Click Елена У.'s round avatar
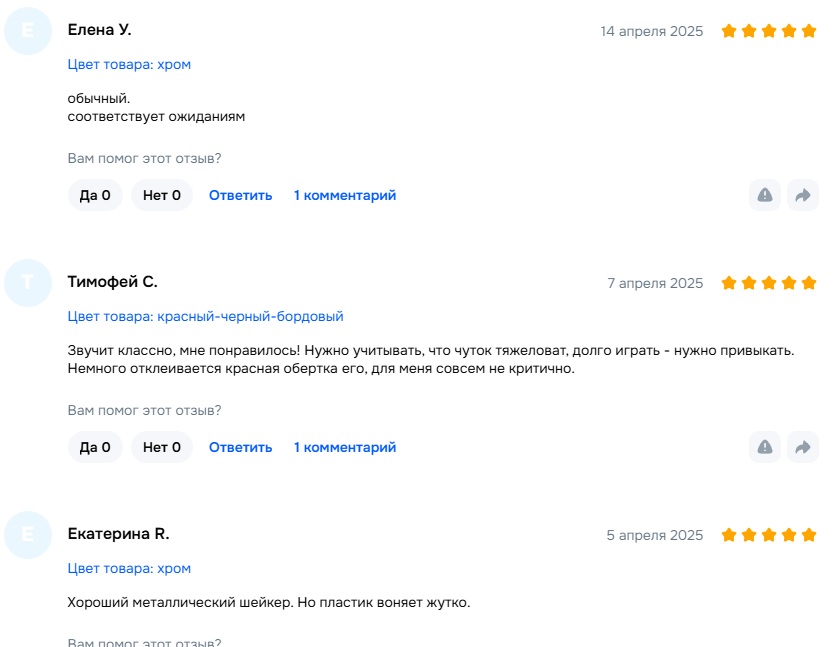The image size is (834, 647). coord(28,31)
